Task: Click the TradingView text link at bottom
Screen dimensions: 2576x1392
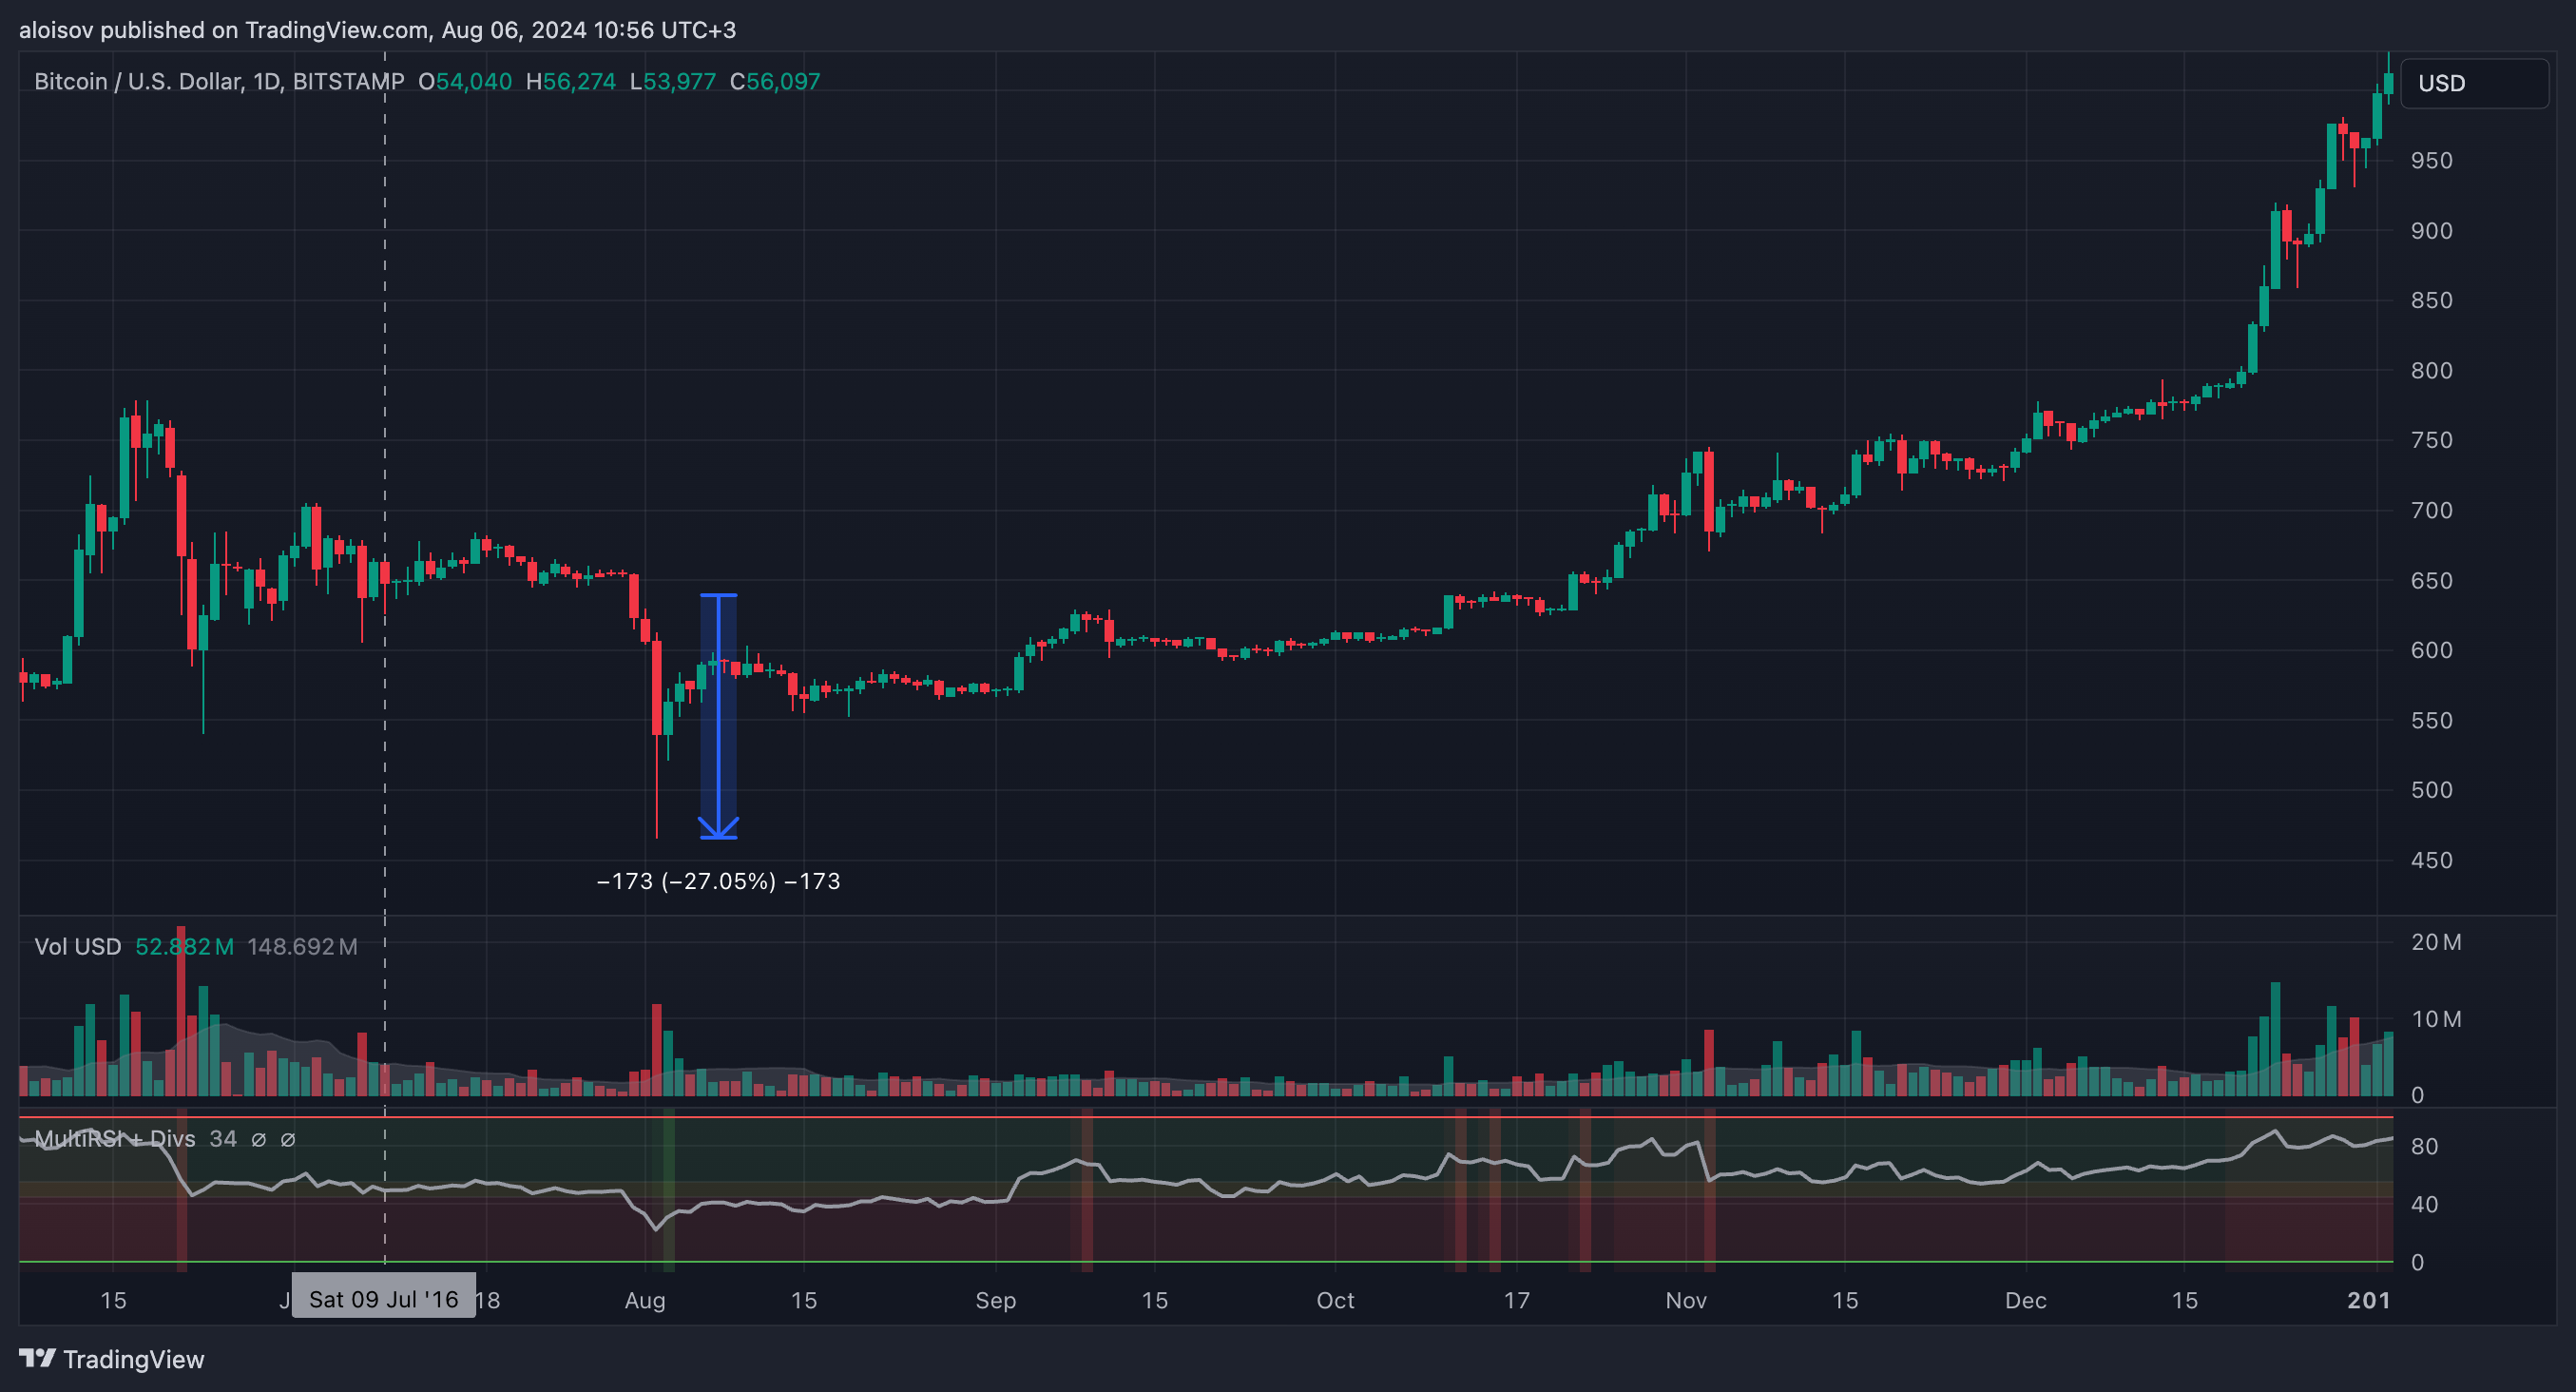Action: click(133, 1359)
